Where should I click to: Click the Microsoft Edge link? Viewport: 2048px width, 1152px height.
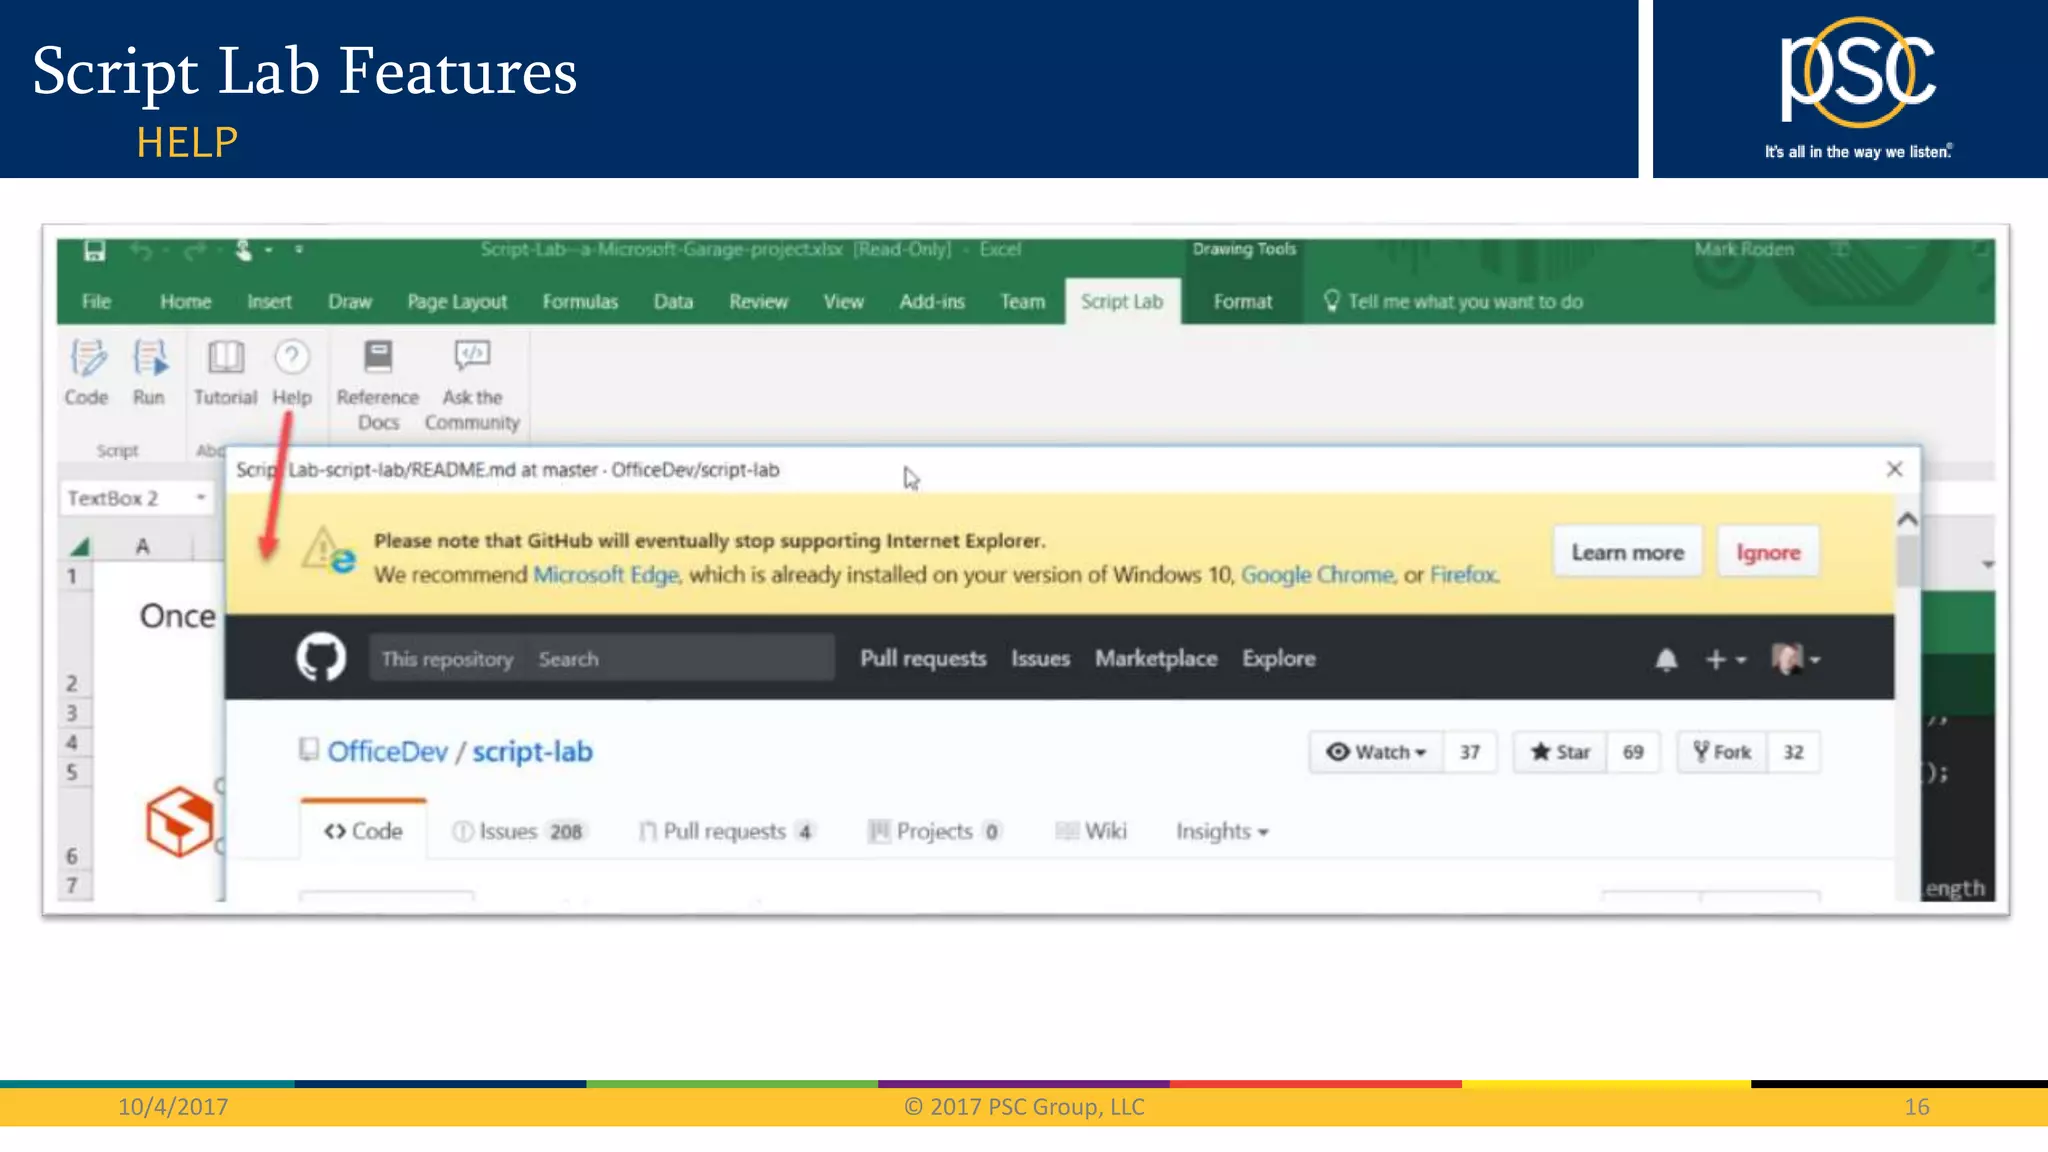tap(606, 575)
